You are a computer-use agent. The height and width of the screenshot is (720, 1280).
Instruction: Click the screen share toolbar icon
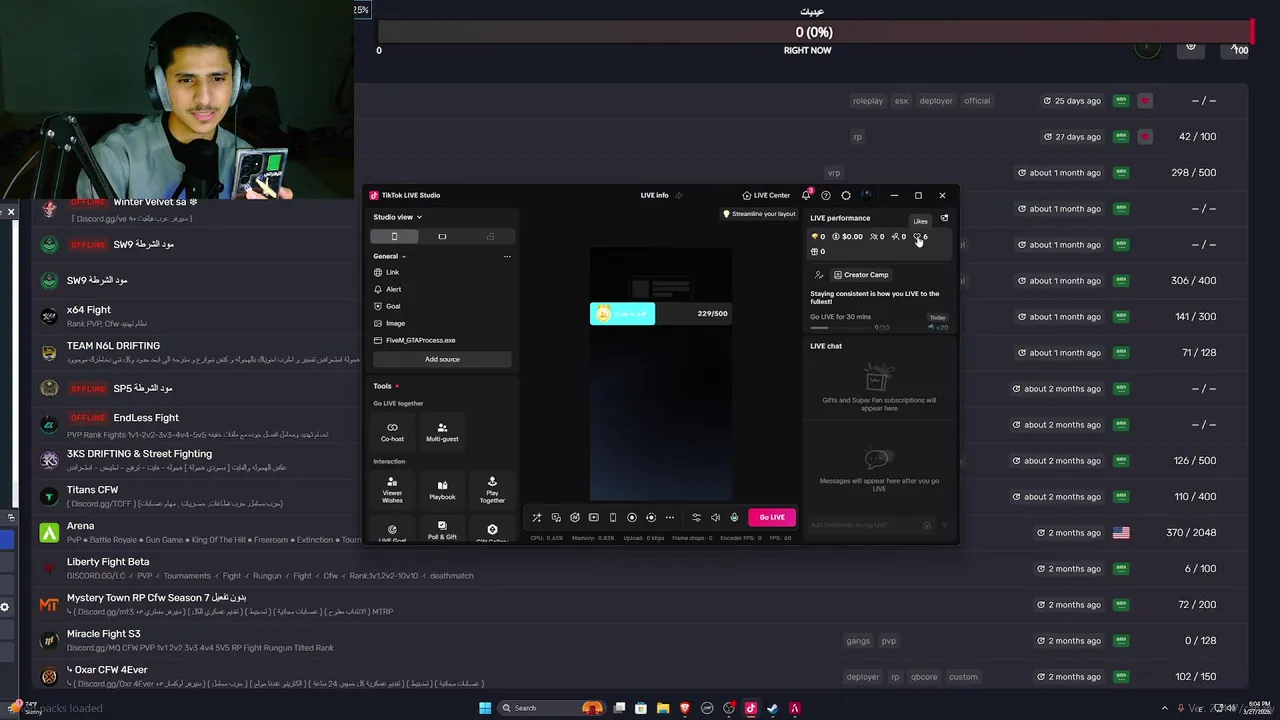click(x=556, y=517)
